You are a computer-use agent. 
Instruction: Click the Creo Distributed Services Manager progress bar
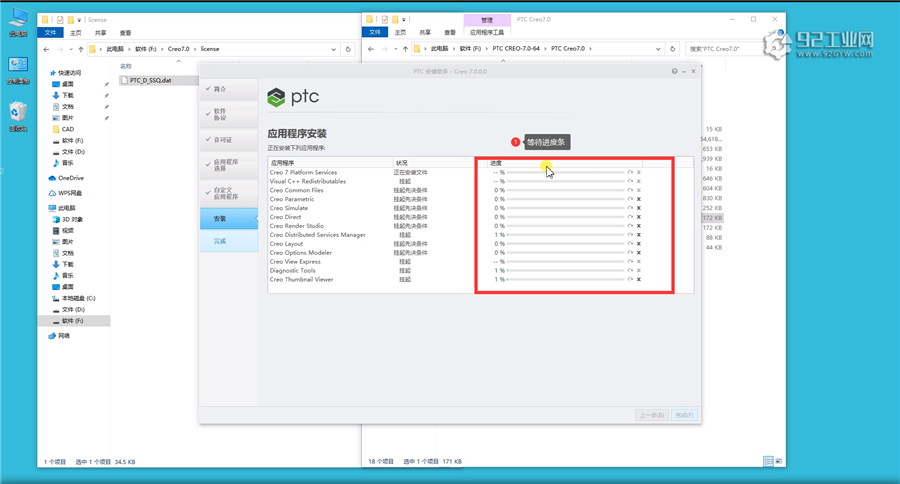tap(565, 235)
